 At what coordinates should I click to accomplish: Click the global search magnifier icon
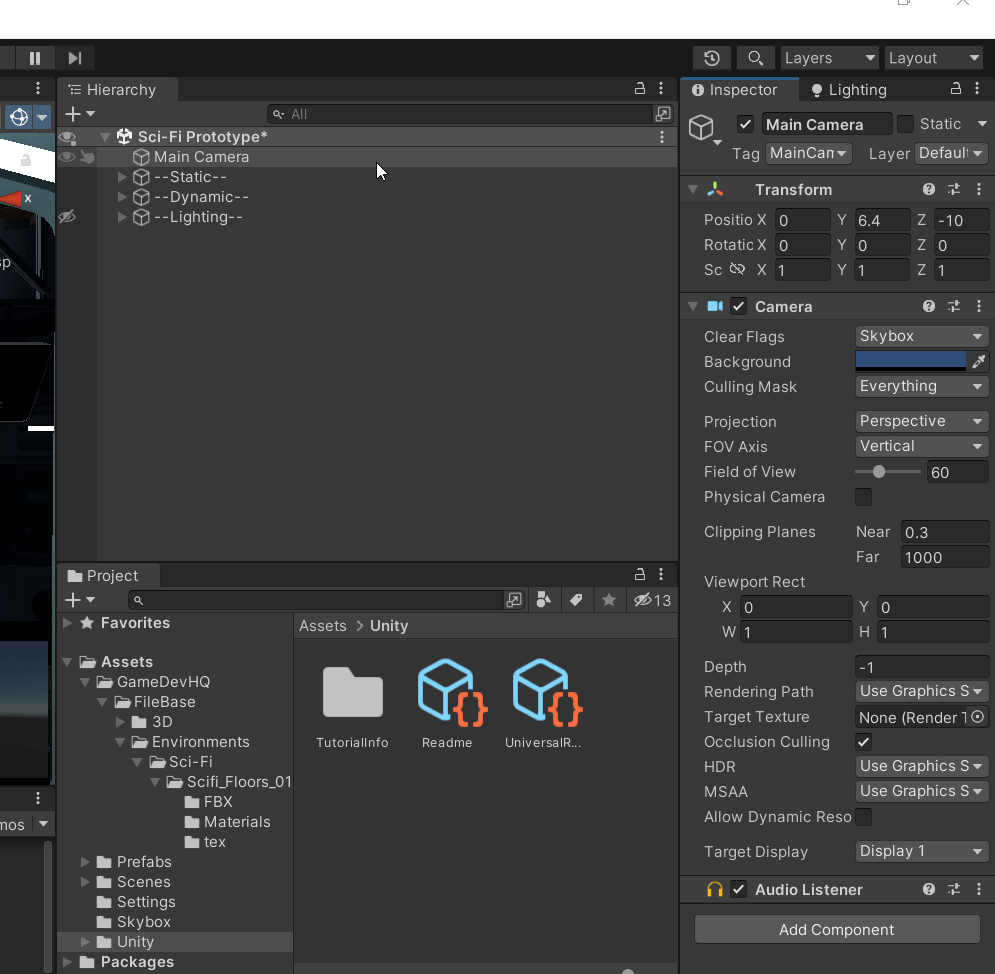(x=756, y=58)
